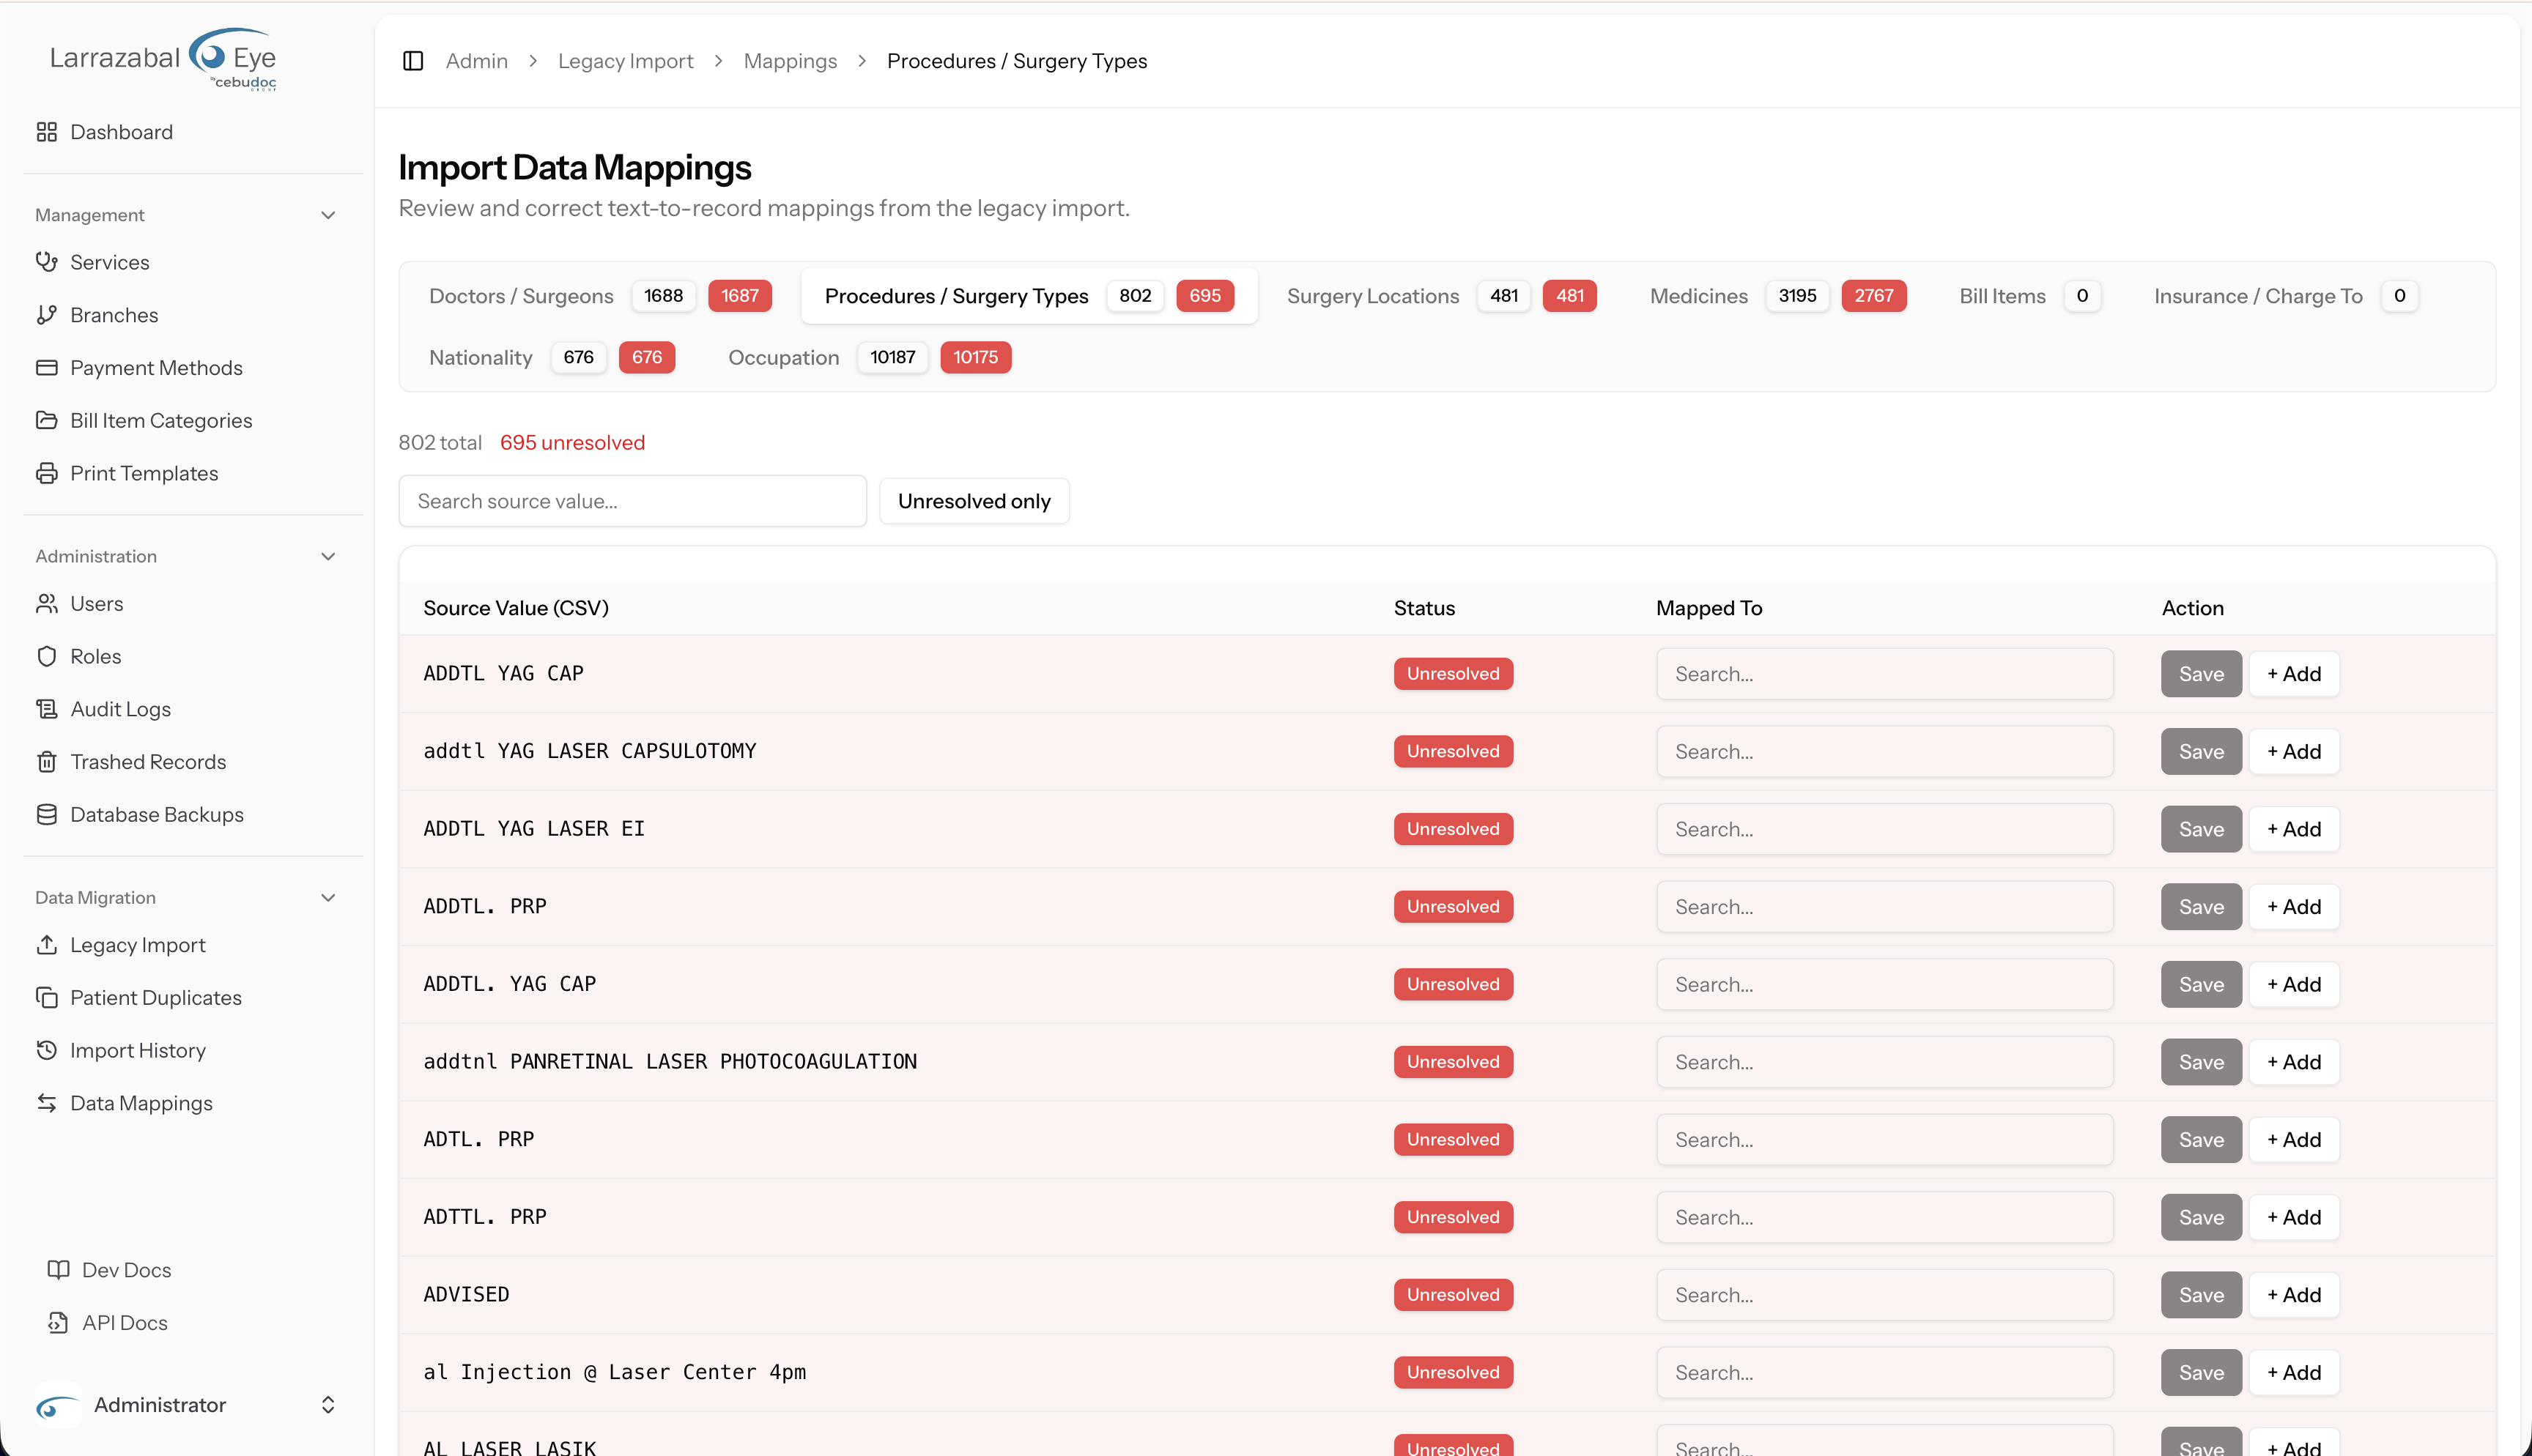Click the API Docs file-code icon
The image size is (2532, 1456).
click(x=59, y=1323)
